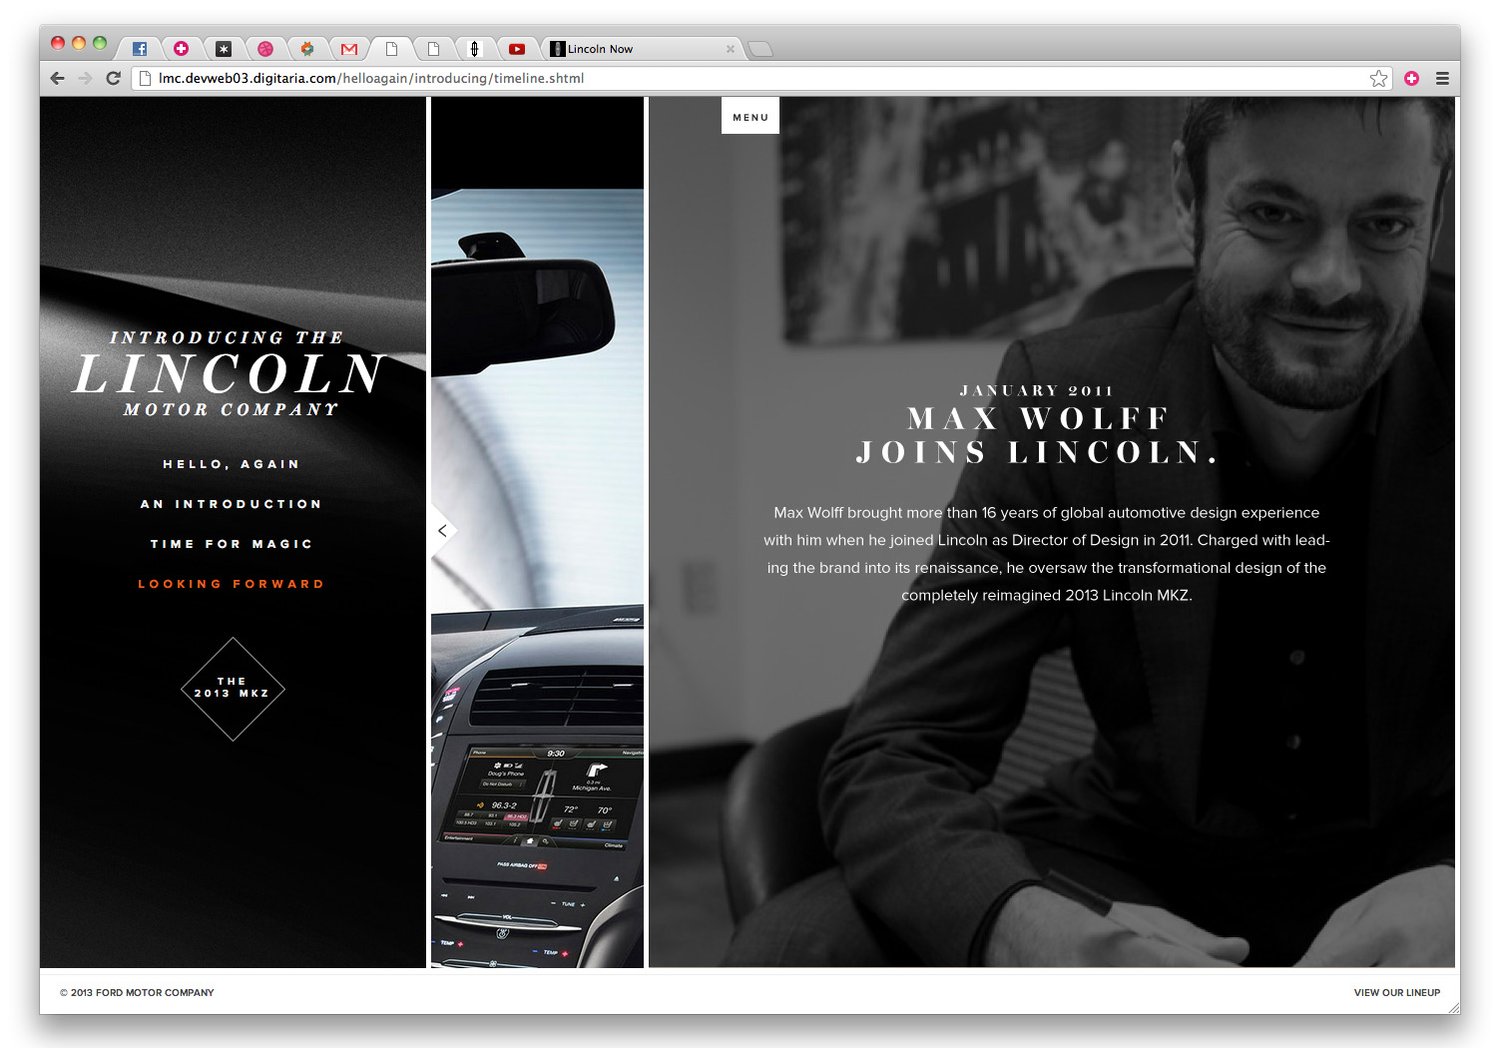Switch to the orange-green icon pinned tab
The height and width of the screenshot is (1048, 1500).
[307, 48]
